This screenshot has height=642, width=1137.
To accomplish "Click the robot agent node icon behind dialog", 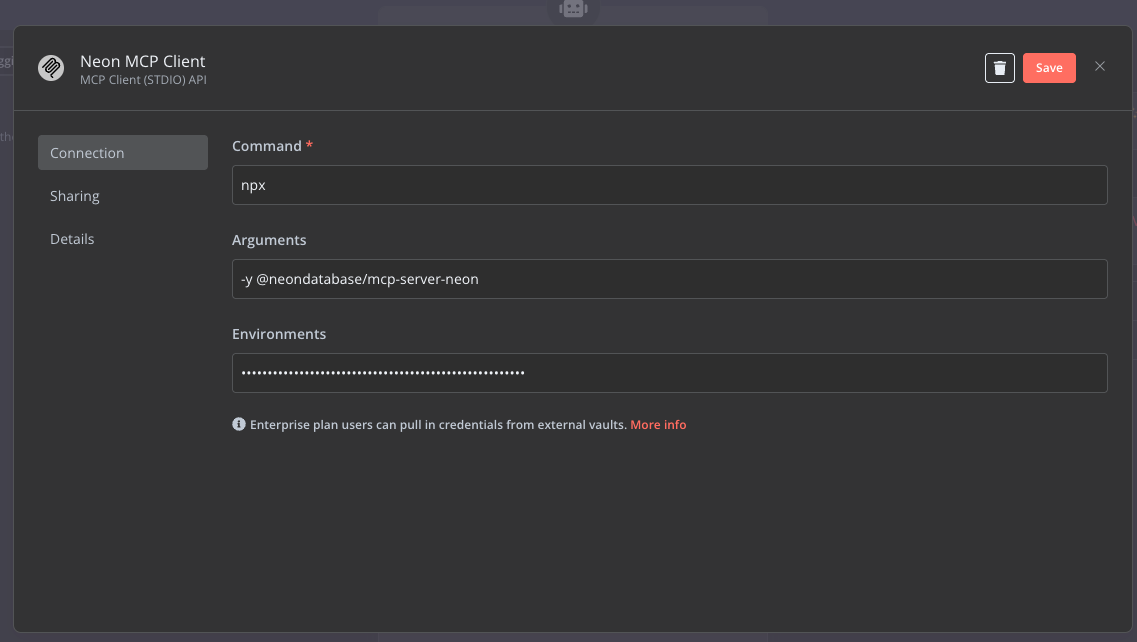I will [573, 9].
